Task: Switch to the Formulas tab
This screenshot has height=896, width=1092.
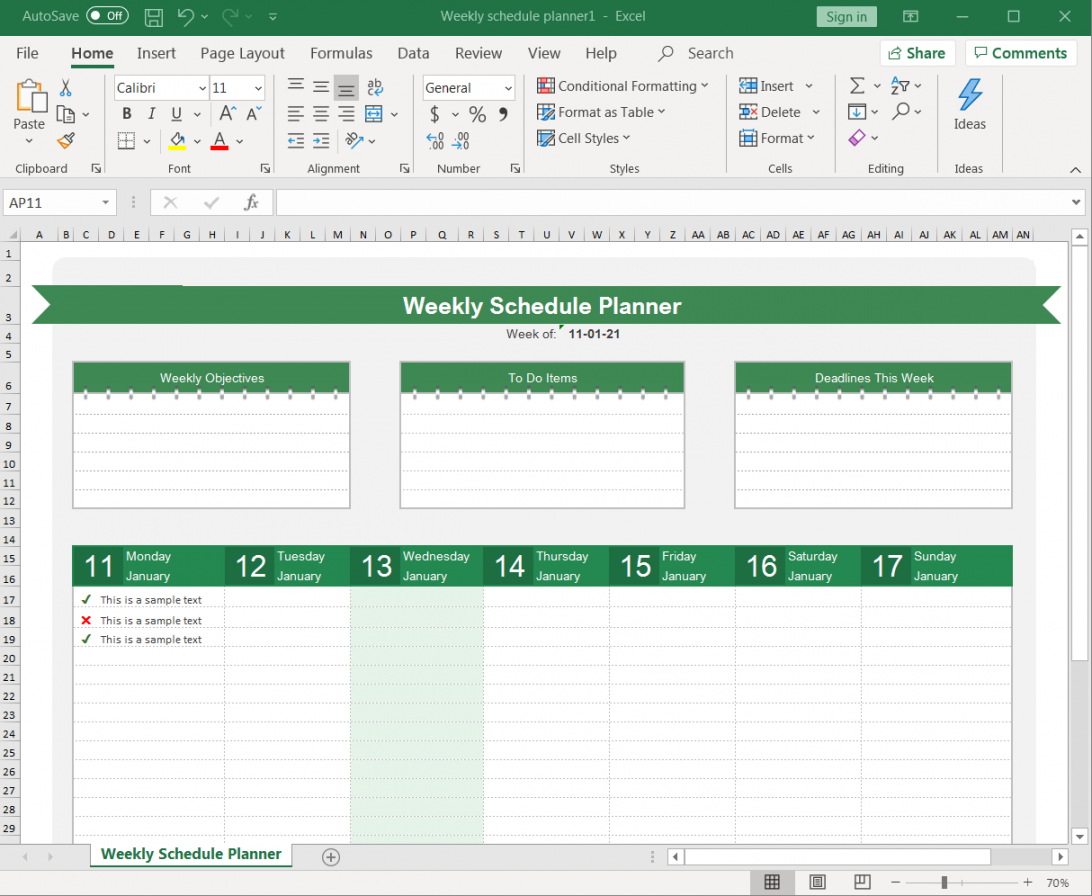Action: tap(341, 53)
